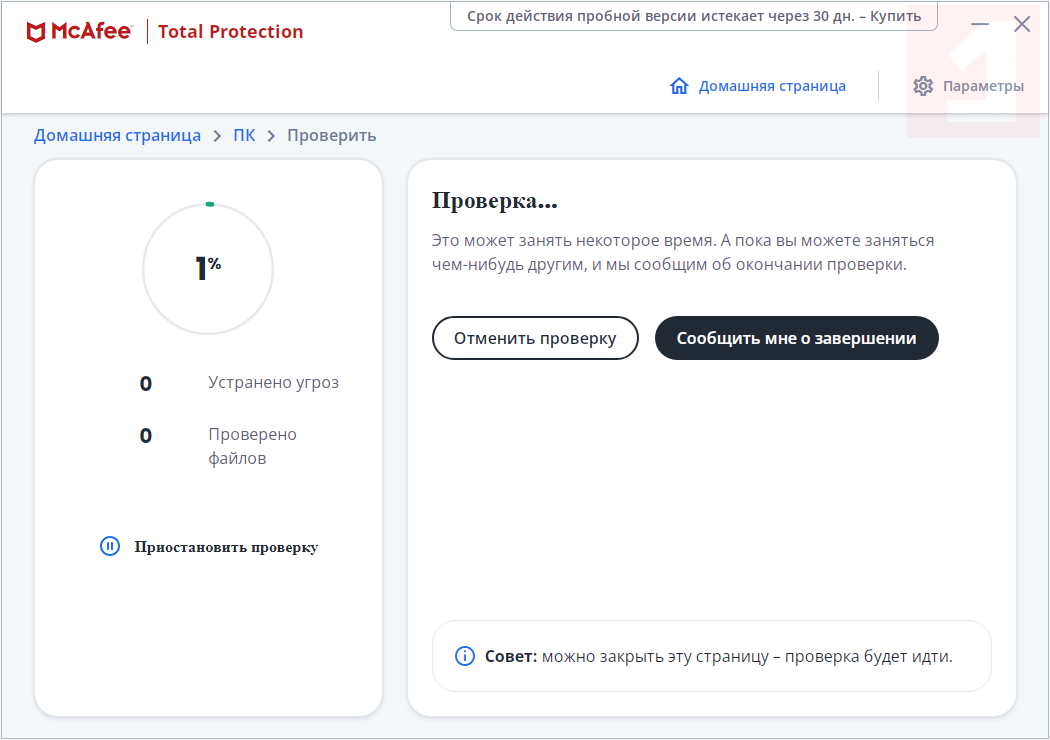The image size is (1050, 740).
Task: Open the Параметры menu label
Action: tap(983, 86)
